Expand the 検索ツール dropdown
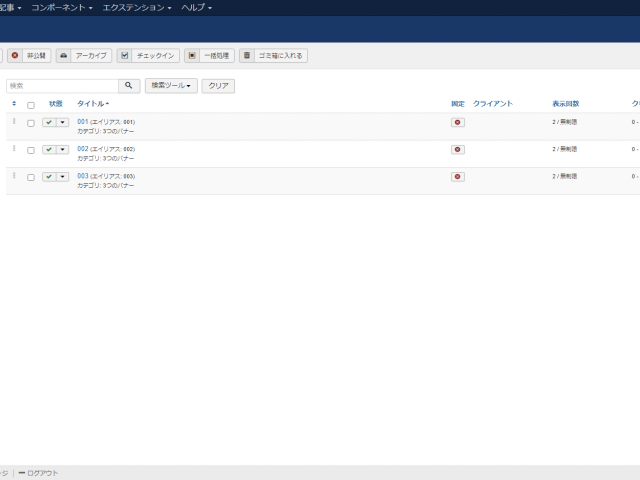Viewport: 640px width, 480px height. tap(171, 86)
